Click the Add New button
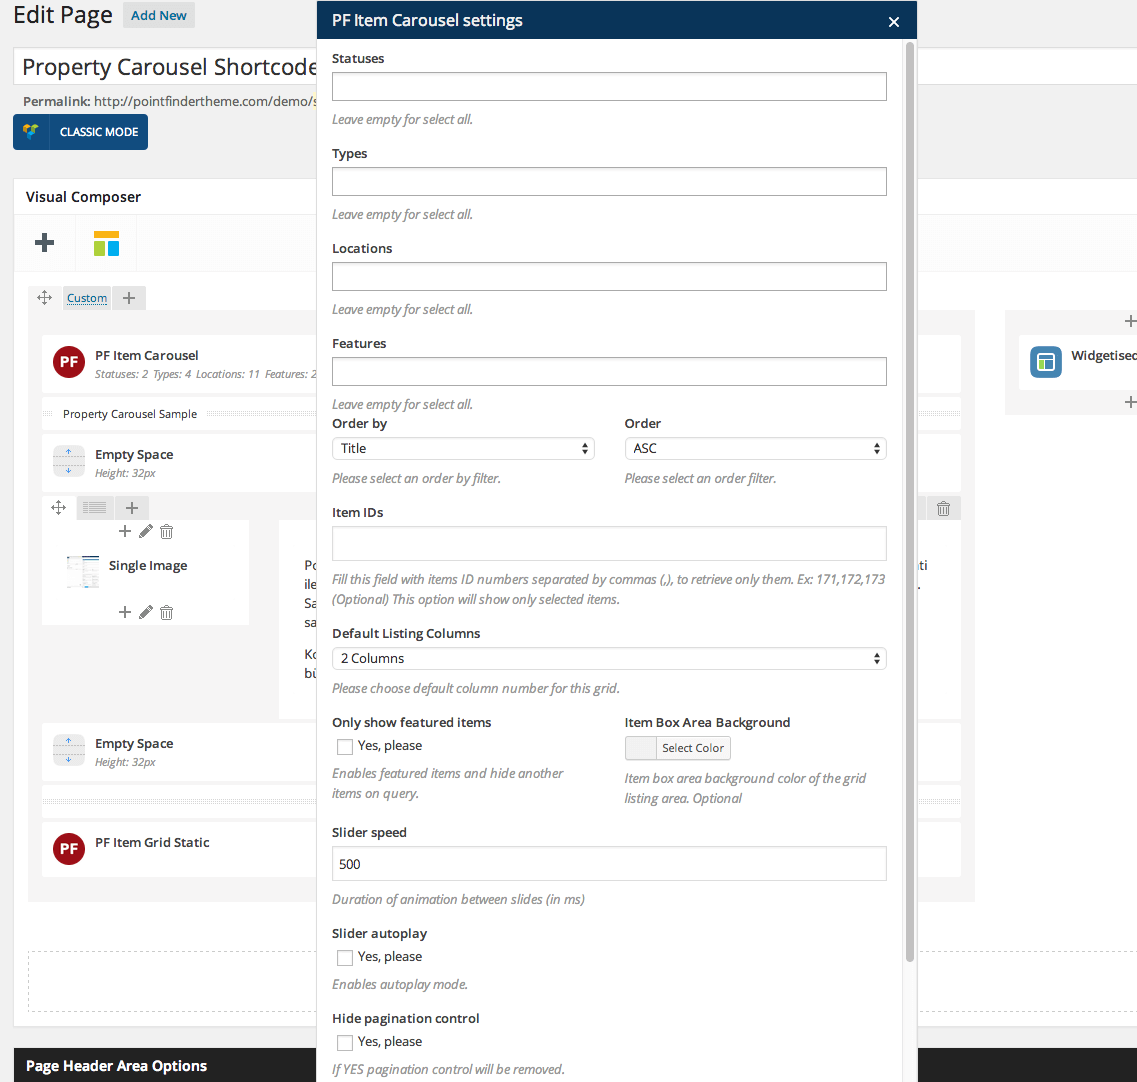Screen dimensions: 1137x1082 pyautogui.click(x=159, y=16)
